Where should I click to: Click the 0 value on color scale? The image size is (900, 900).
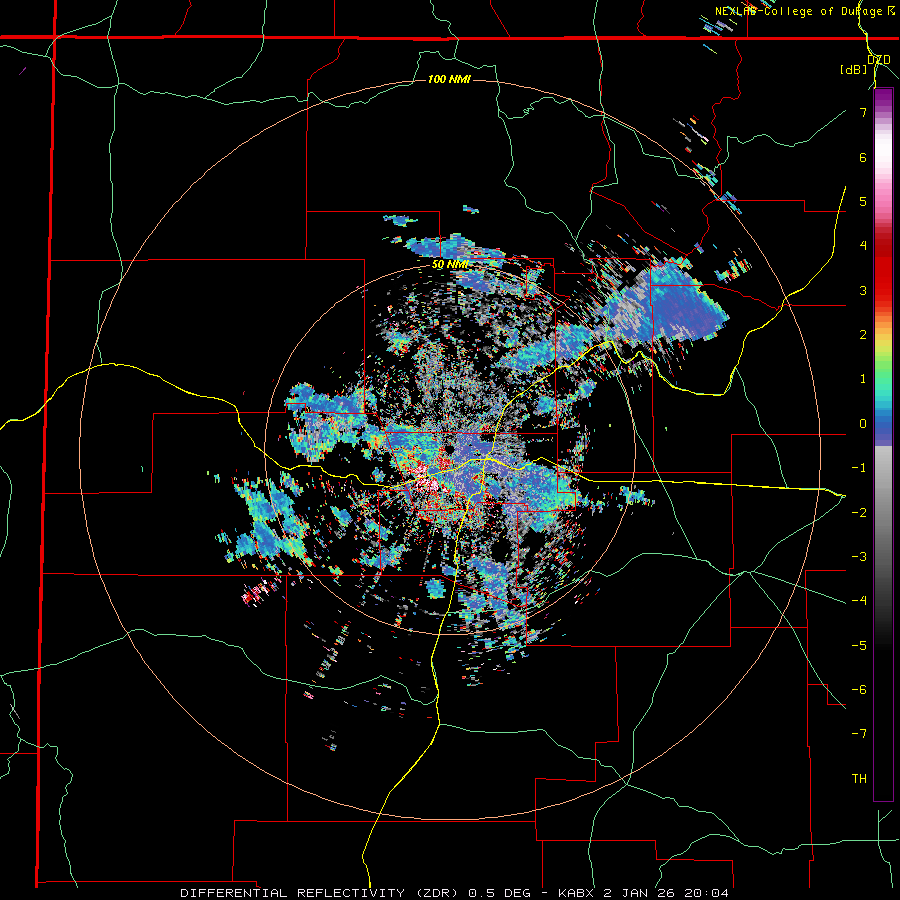[863, 424]
